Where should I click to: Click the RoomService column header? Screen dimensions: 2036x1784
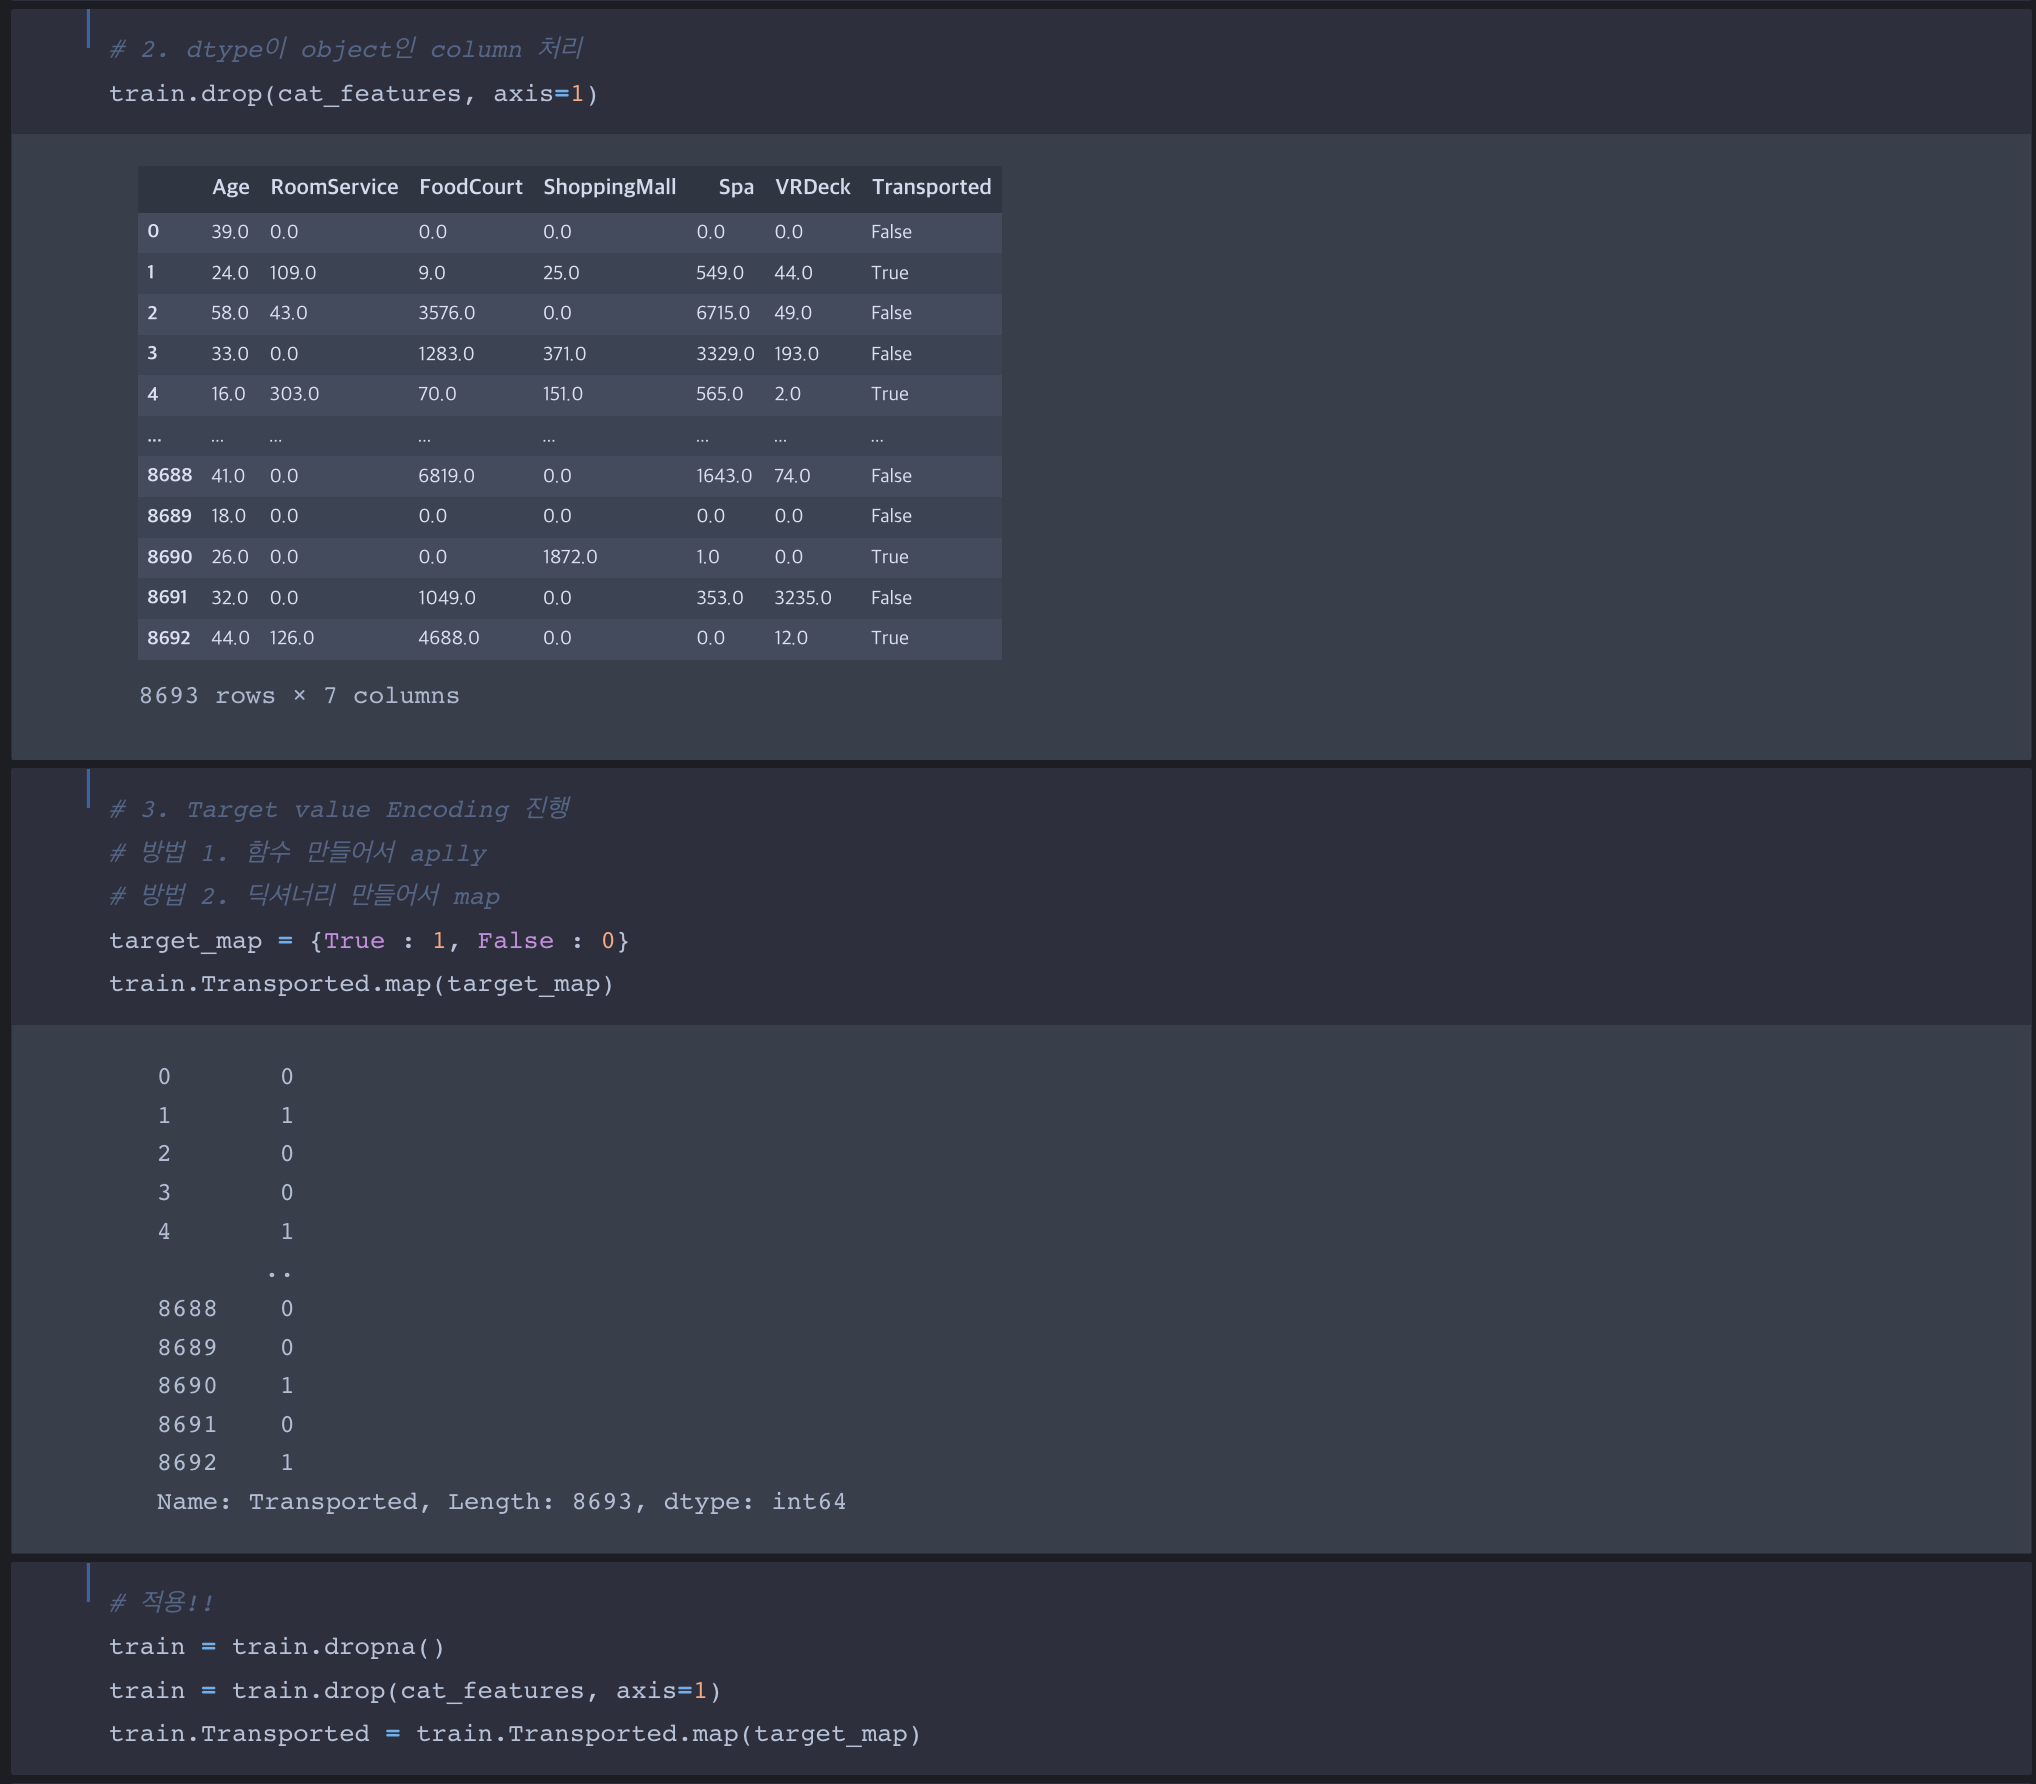pyautogui.click(x=334, y=187)
